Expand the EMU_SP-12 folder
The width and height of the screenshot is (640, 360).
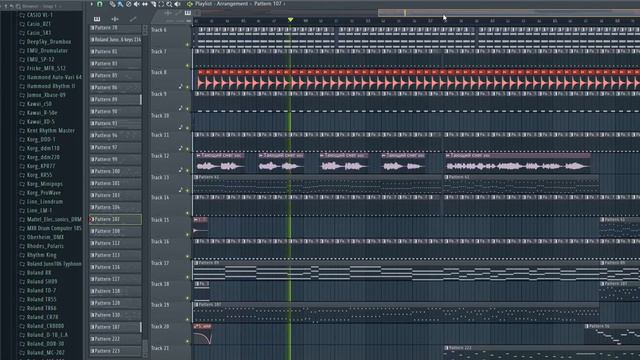tap(37, 60)
